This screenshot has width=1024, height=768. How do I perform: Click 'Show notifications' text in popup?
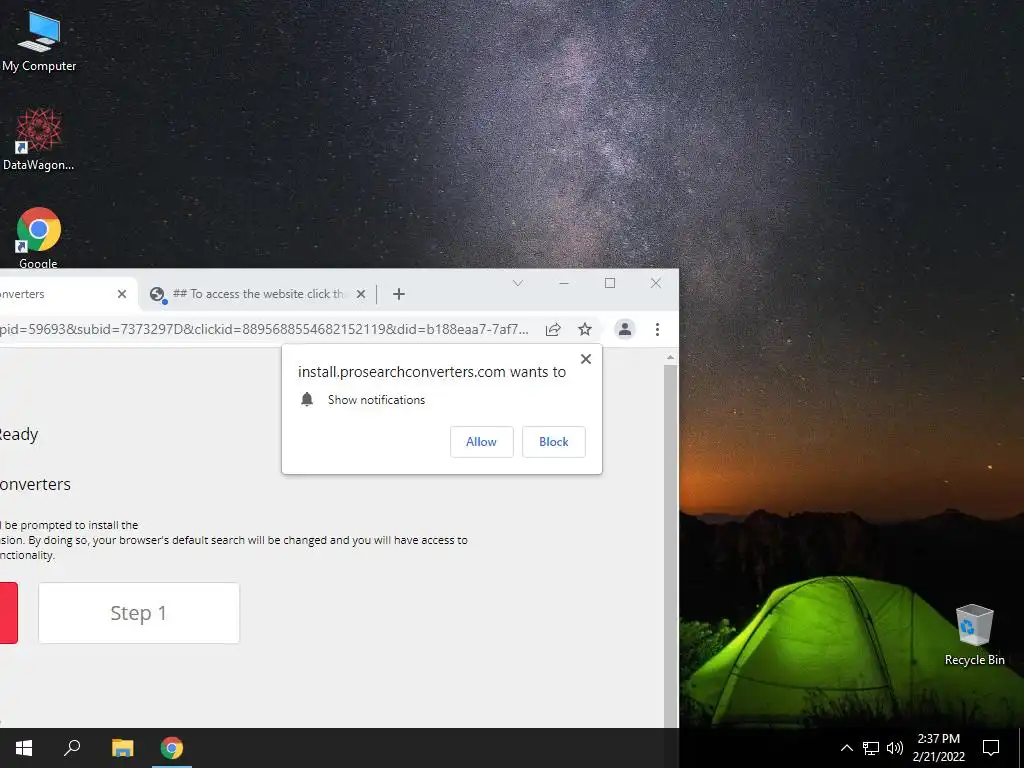pyautogui.click(x=376, y=400)
